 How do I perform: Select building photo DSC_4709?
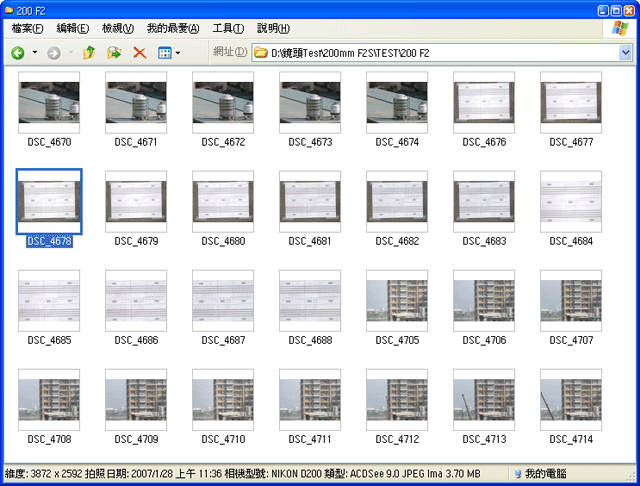click(136, 400)
